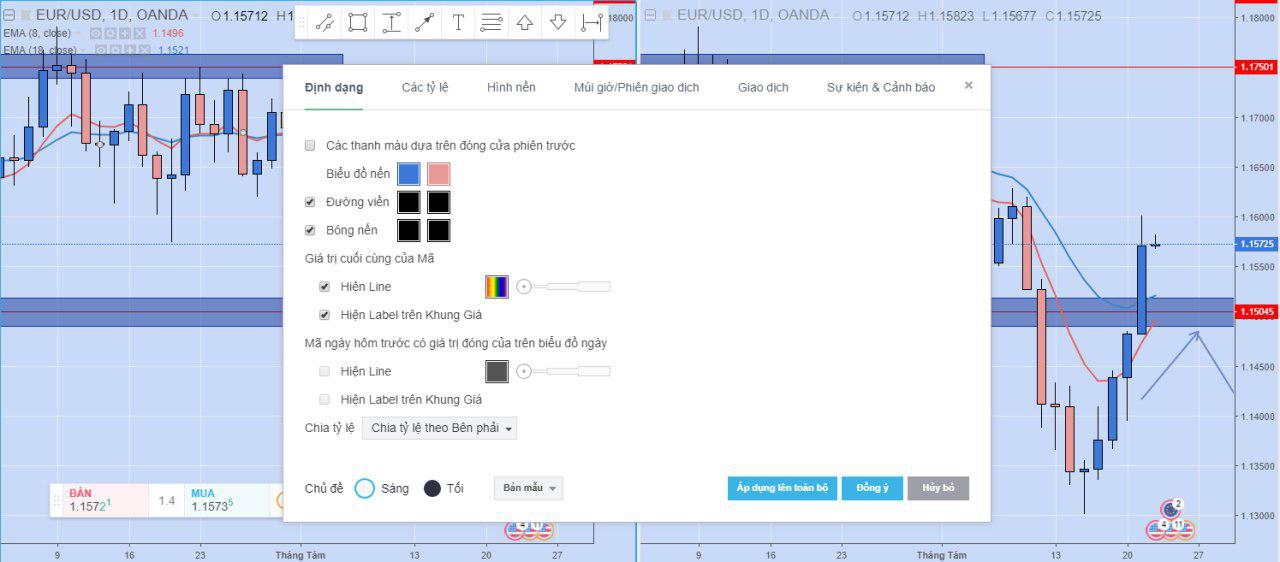Screen dimensions: 1280x562
Task: Select the vertical price range tool
Action: 391,23
